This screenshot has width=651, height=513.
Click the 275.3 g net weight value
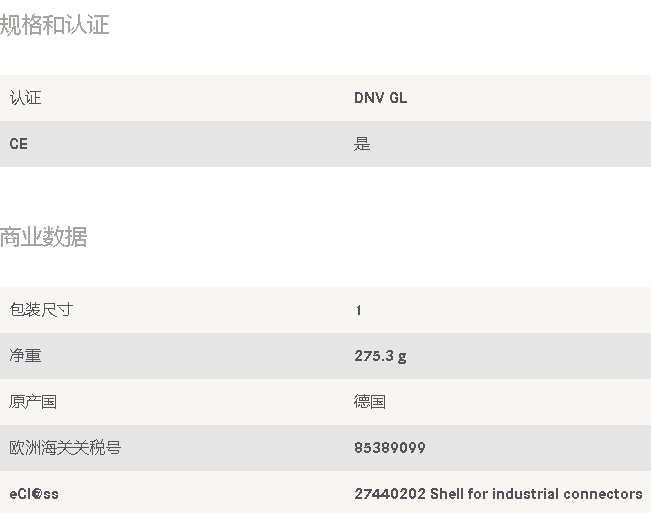point(380,356)
